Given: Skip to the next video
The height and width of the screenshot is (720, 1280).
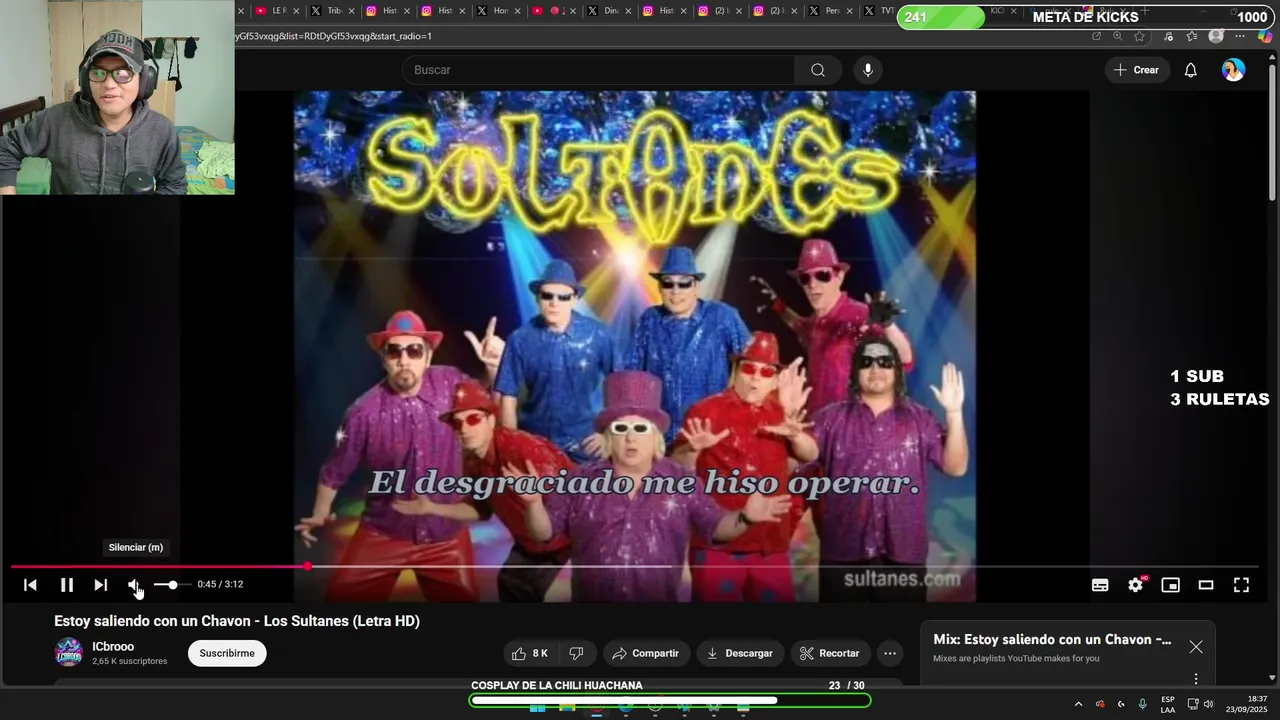Looking at the screenshot, I should point(101,585).
